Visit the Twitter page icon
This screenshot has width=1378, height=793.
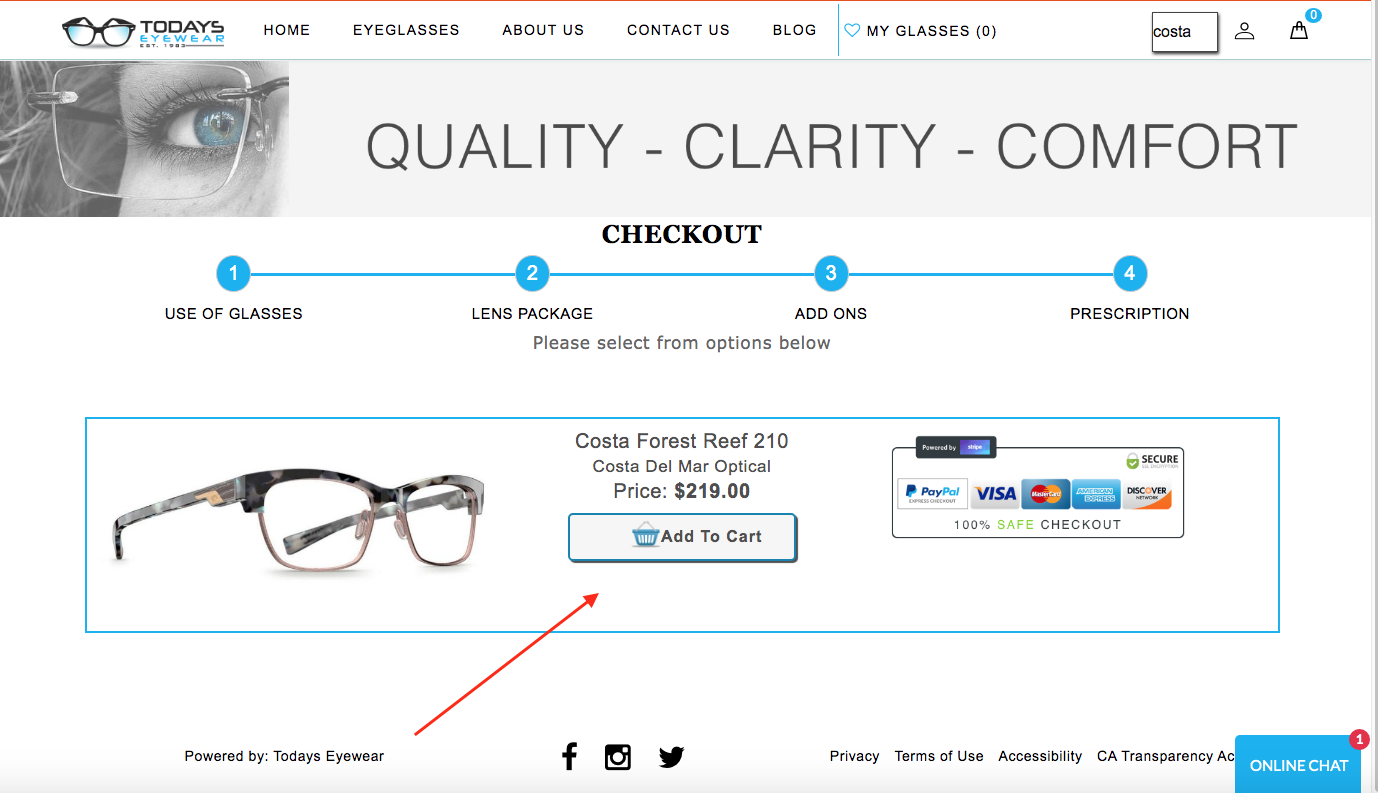click(671, 757)
